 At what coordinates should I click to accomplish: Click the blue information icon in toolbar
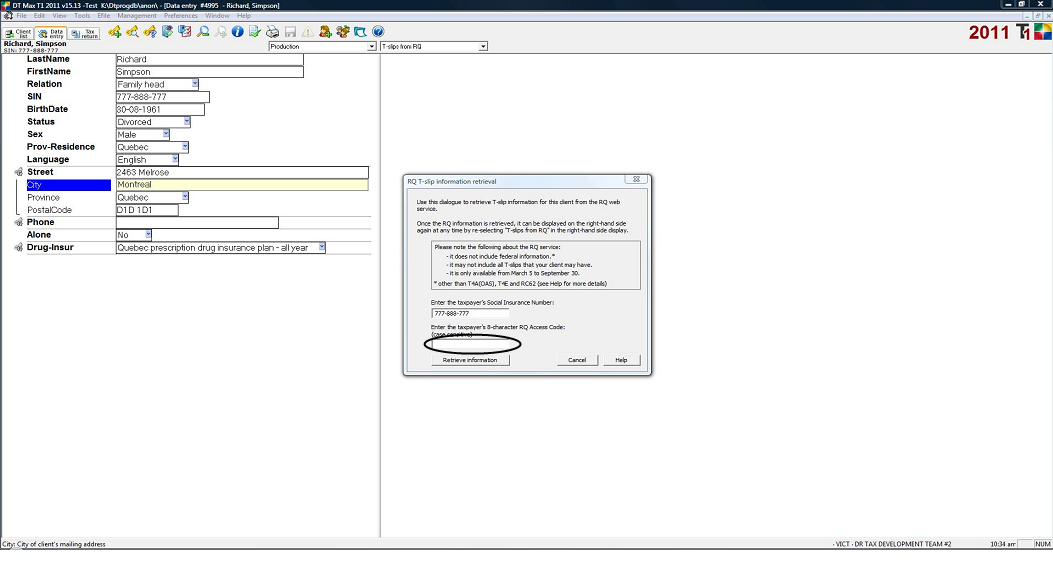(x=237, y=32)
